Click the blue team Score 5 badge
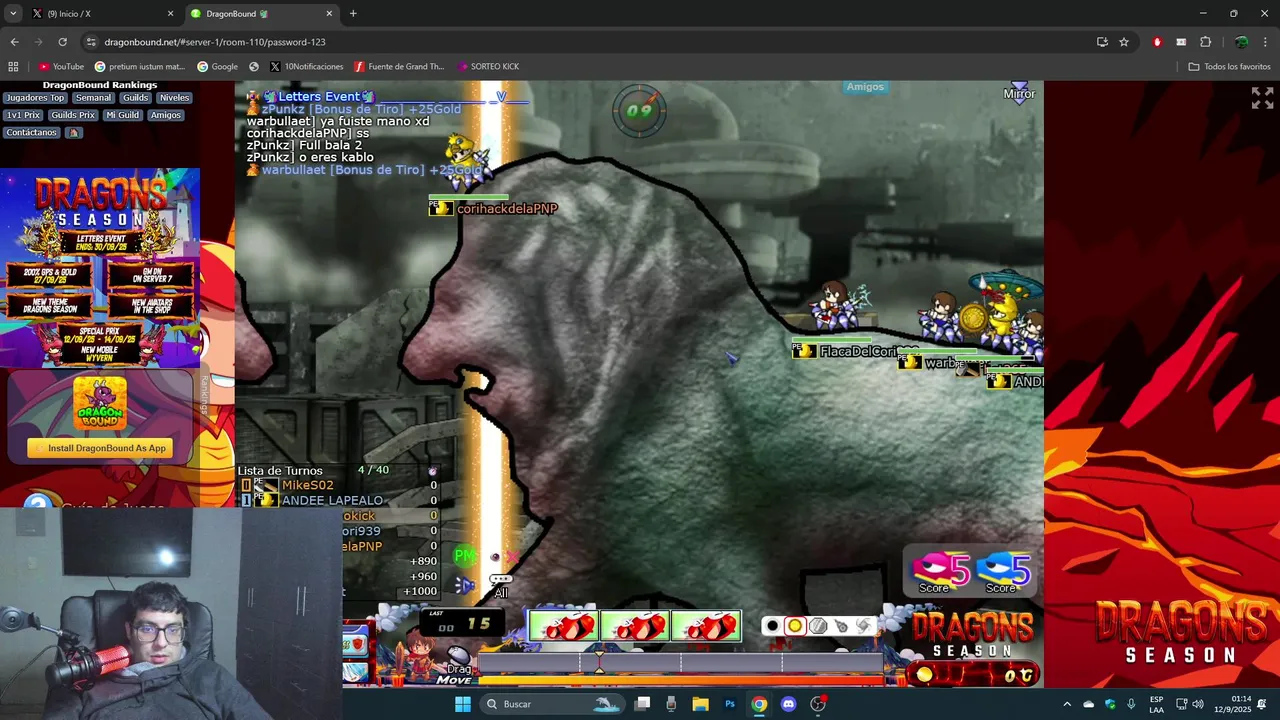This screenshot has width=1280, height=720. point(1004,571)
